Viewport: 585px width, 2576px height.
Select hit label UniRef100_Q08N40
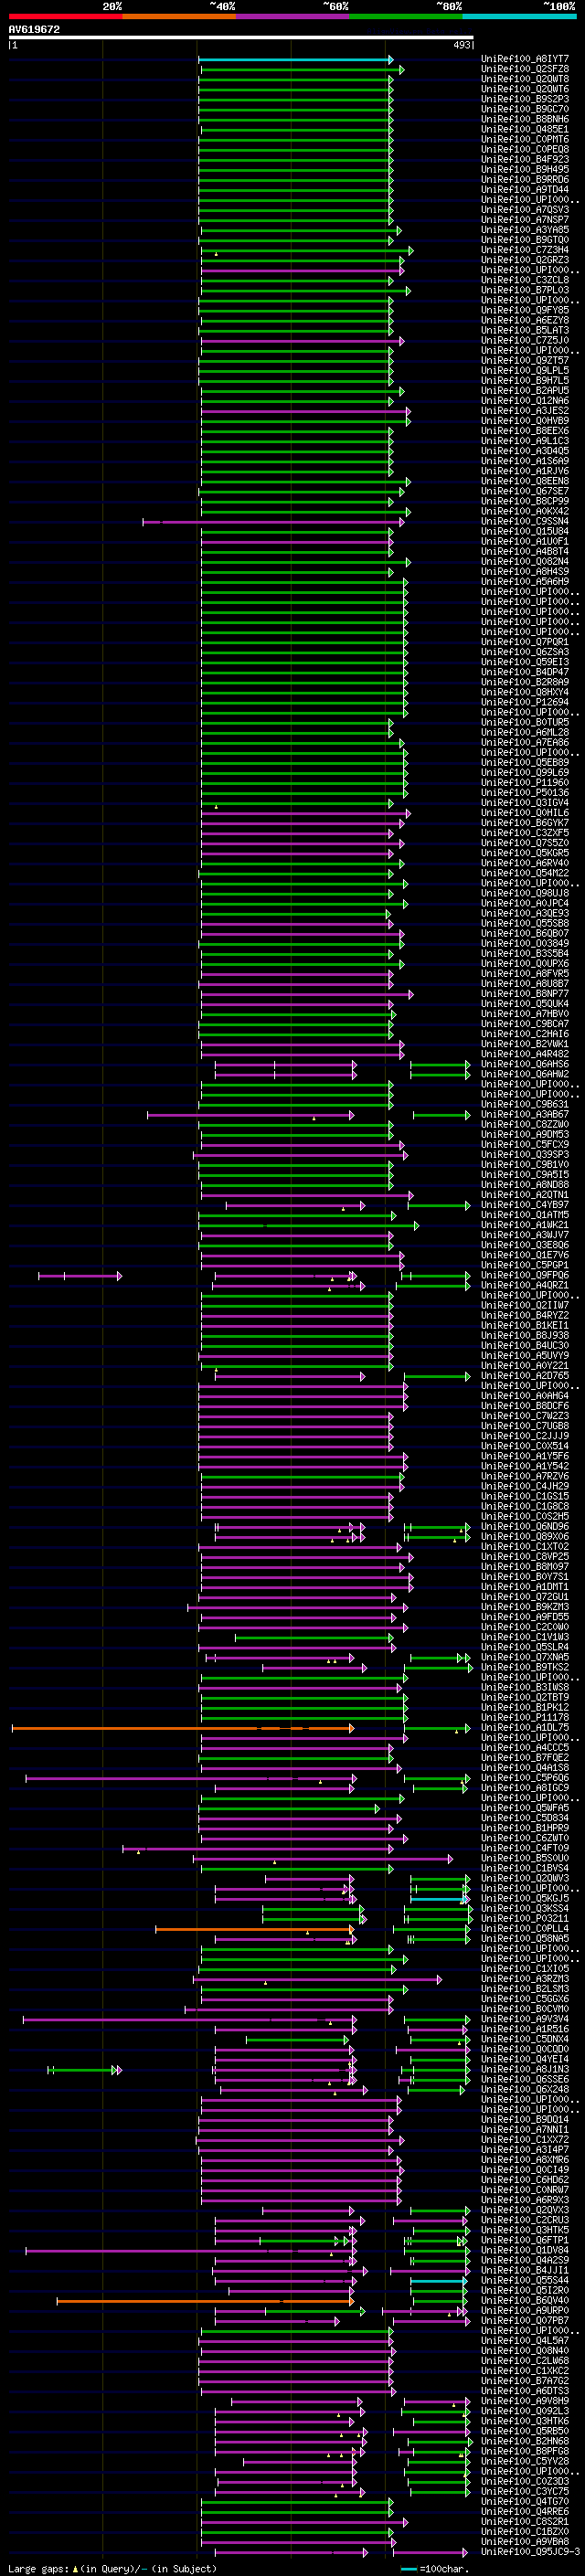tap(525, 2350)
